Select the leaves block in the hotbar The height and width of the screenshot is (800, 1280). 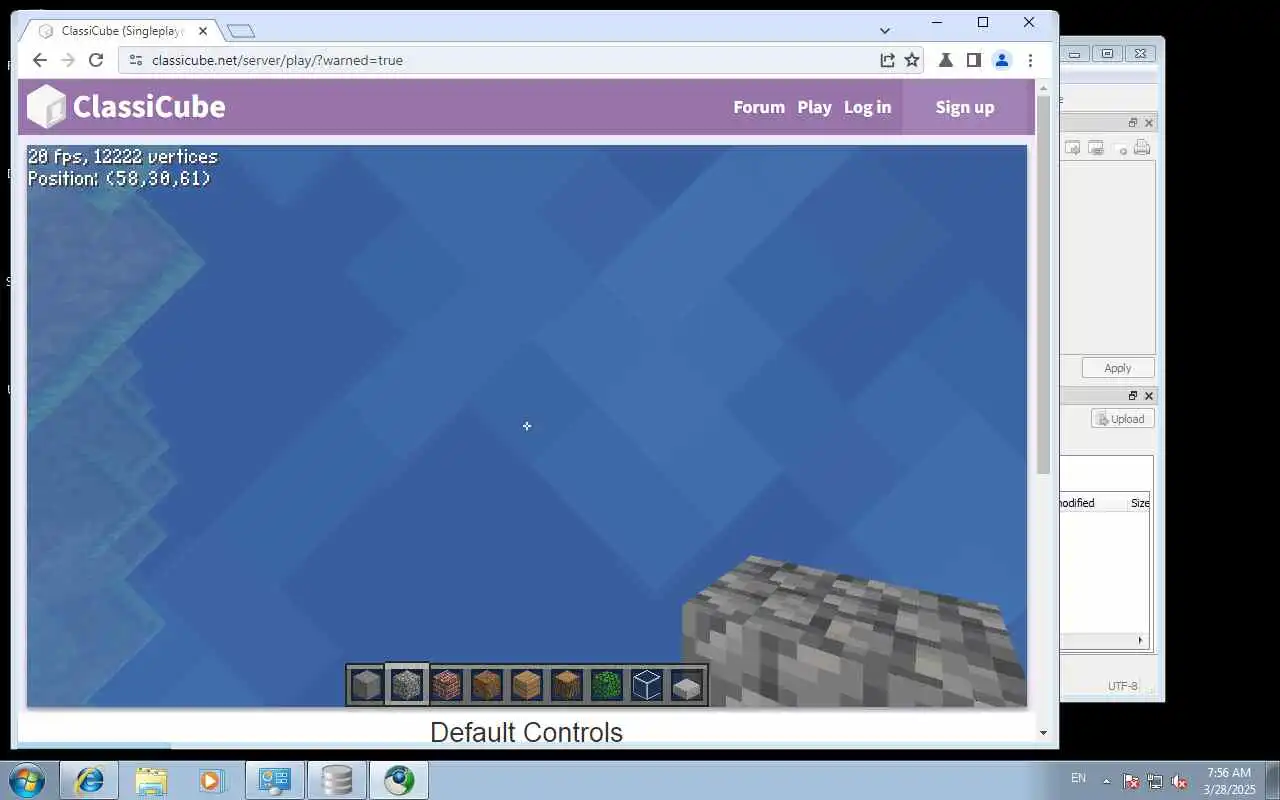(607, 685)
